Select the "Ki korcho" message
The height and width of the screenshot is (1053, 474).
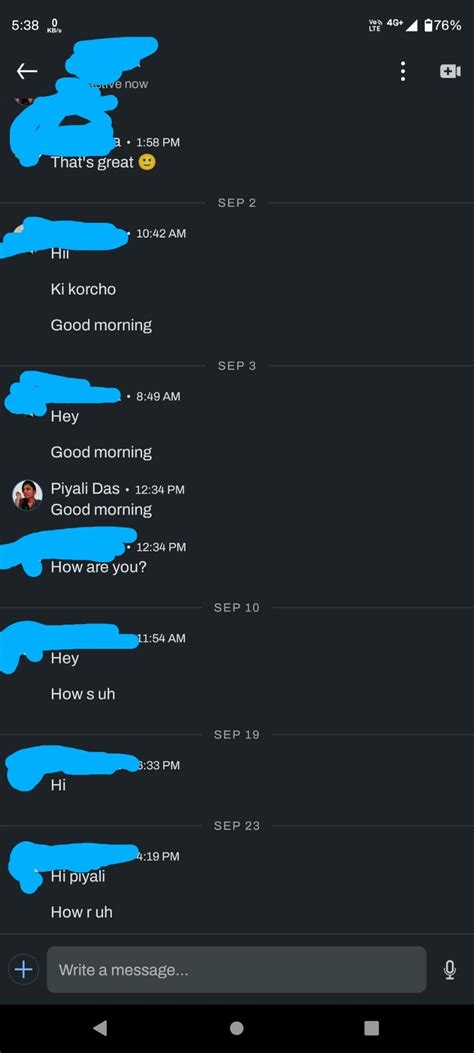pyautogui.click(x=83, y=289)
